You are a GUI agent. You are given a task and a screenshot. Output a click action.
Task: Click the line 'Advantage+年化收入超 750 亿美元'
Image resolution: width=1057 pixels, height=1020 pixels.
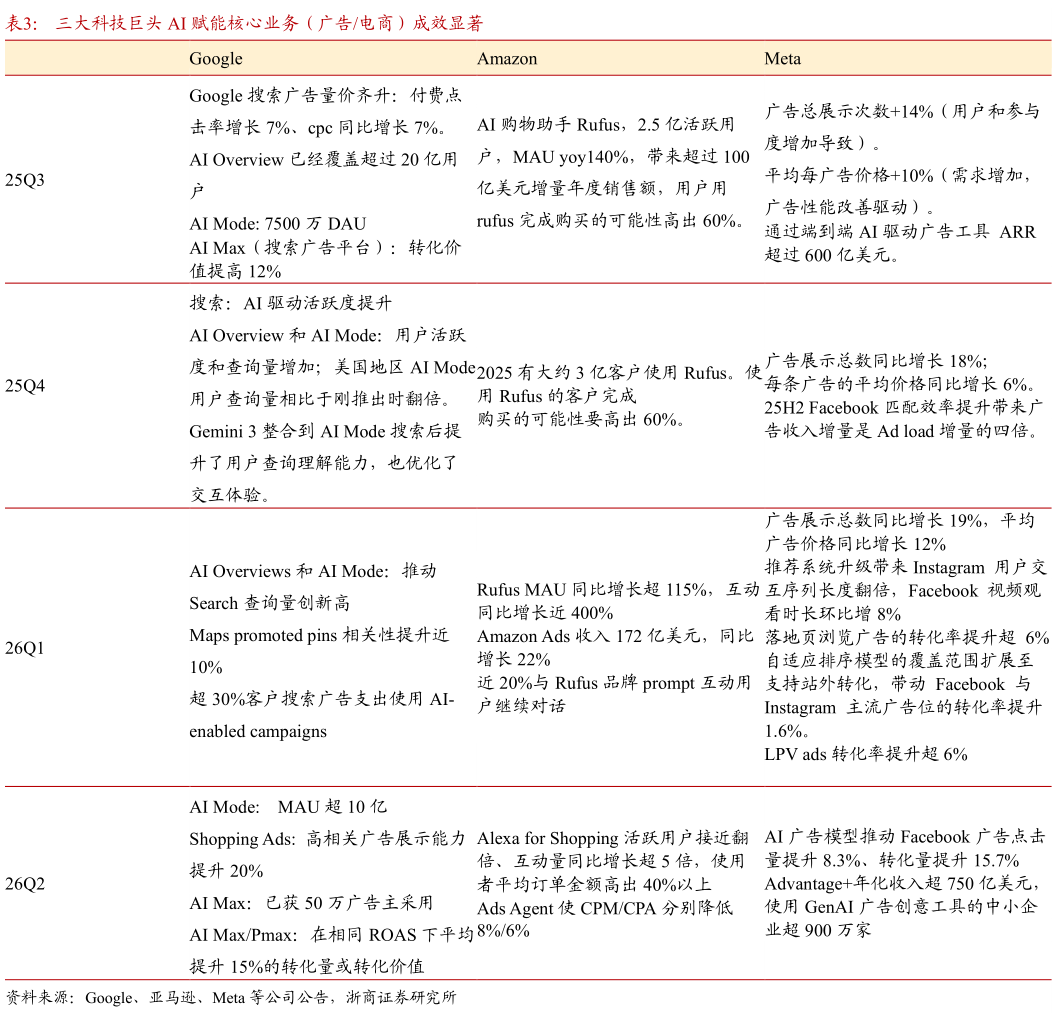coord(899,883)
